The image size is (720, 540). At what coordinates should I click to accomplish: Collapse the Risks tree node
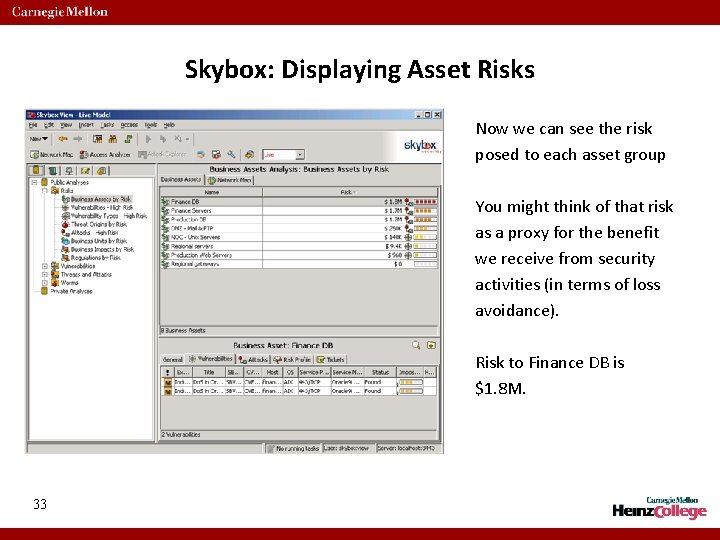pos(45,191)
